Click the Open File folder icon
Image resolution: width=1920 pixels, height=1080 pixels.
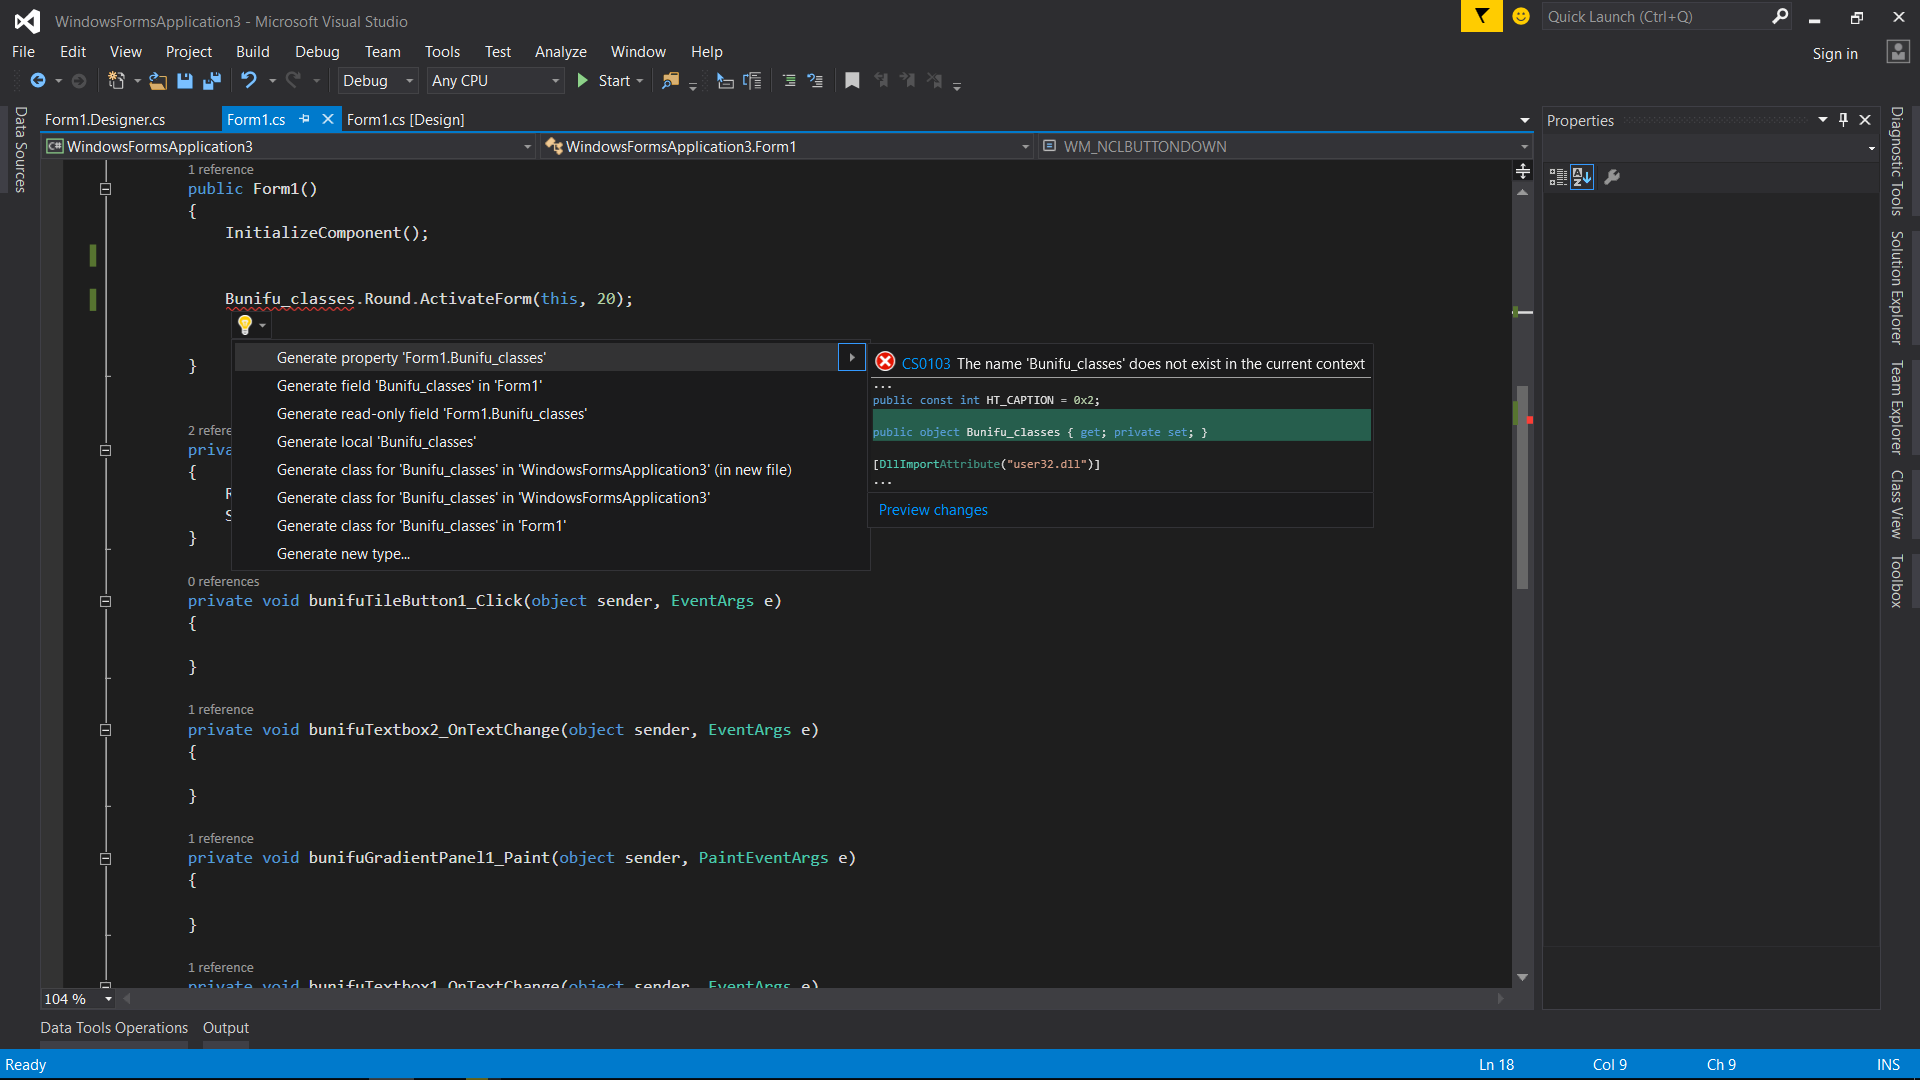pyautogui.click(x=157, y=81)
